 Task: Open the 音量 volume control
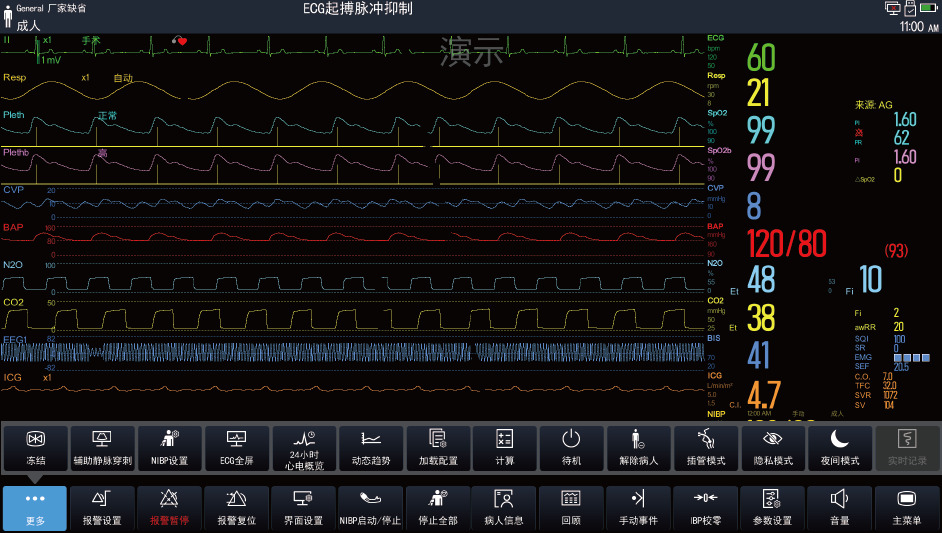point(839,508)
